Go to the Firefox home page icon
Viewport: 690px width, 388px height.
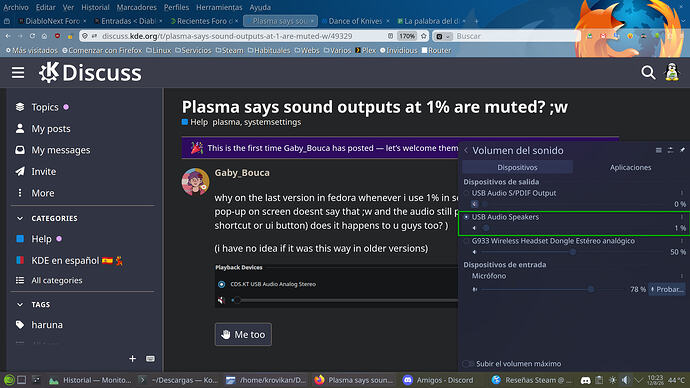44,36
